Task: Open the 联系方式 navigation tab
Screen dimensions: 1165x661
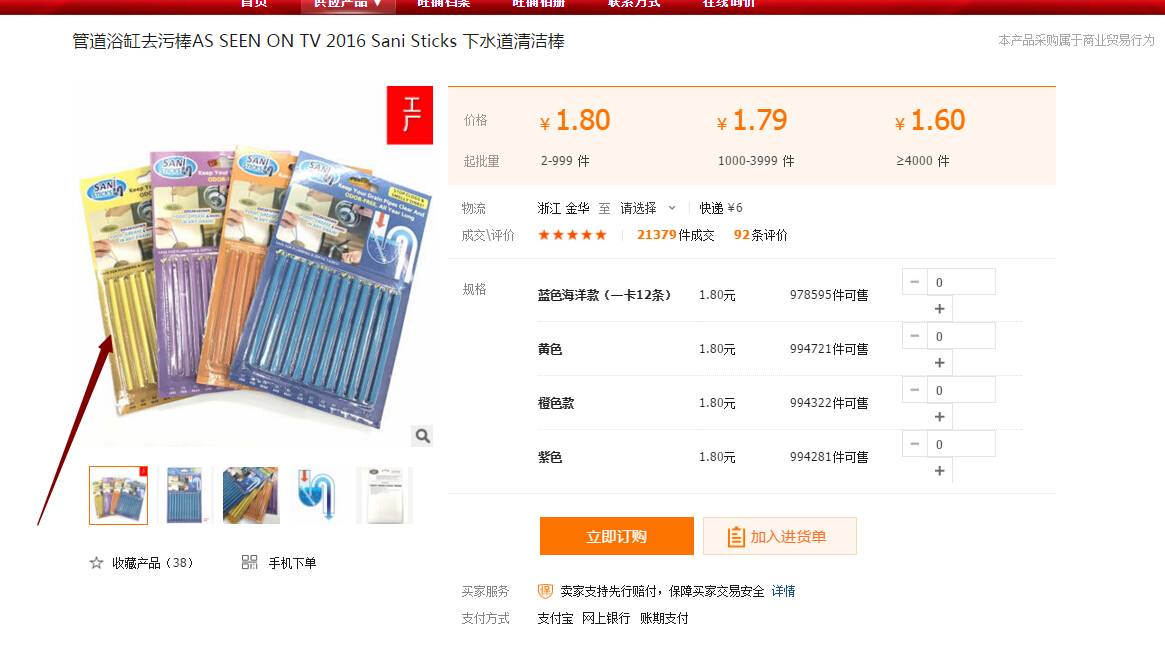Action: pos(634,4)
